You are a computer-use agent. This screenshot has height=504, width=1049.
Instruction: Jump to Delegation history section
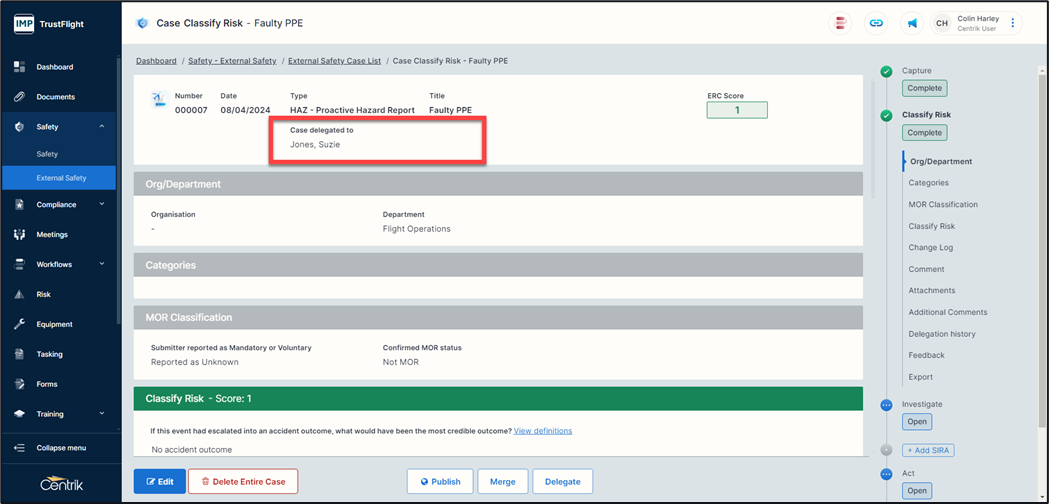click(941, 334)
